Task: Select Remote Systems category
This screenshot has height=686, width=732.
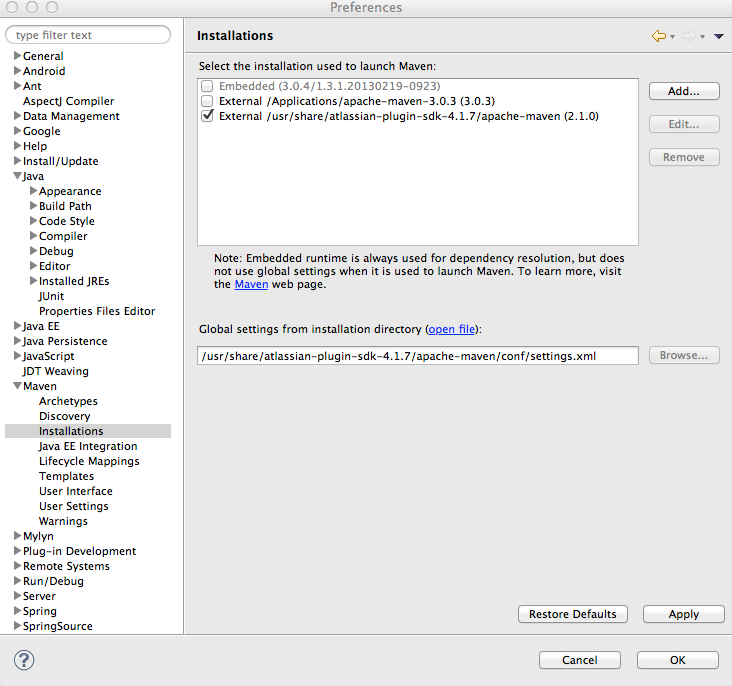Action: [x=66, y=566]
